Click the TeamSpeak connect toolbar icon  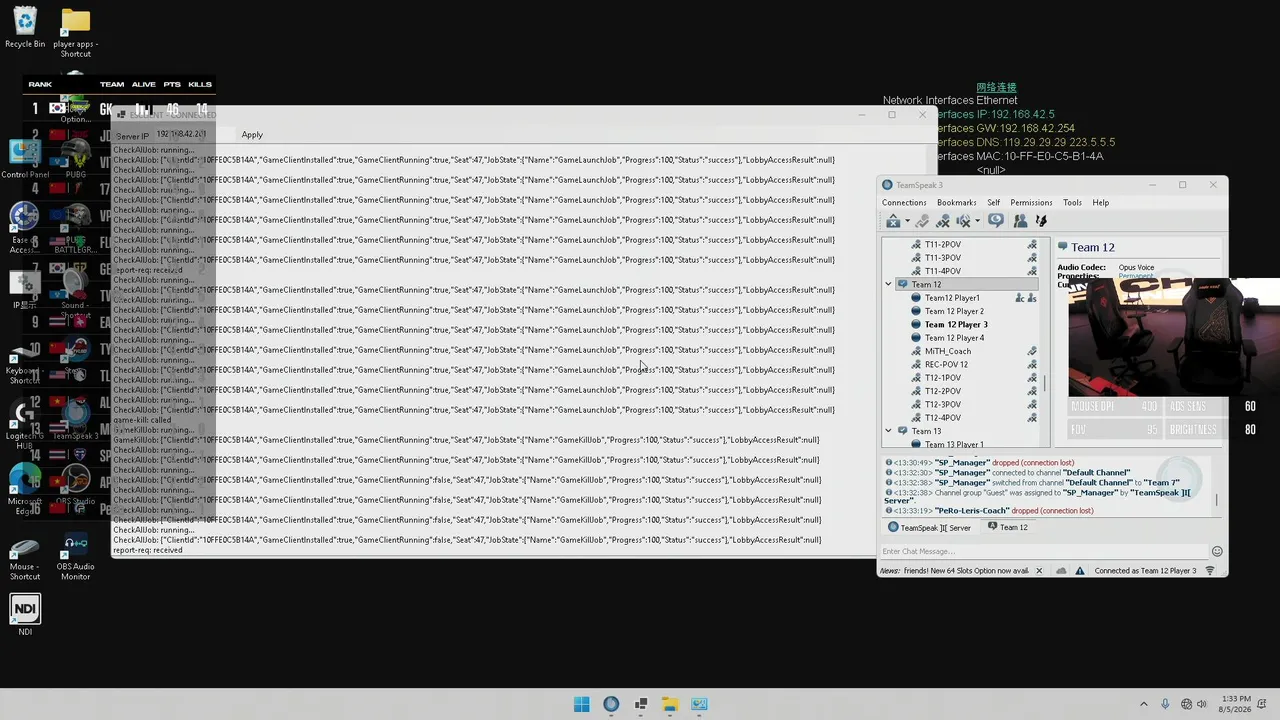893,221
